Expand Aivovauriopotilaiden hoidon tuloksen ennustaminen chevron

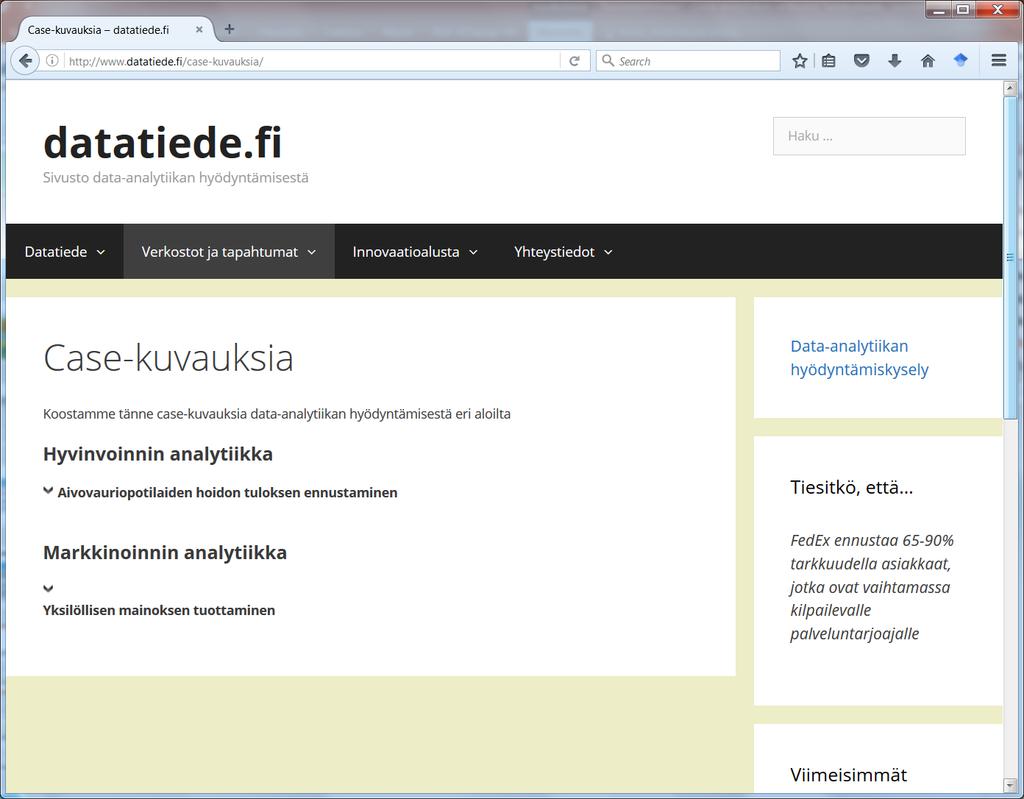[x=48, y=491]
